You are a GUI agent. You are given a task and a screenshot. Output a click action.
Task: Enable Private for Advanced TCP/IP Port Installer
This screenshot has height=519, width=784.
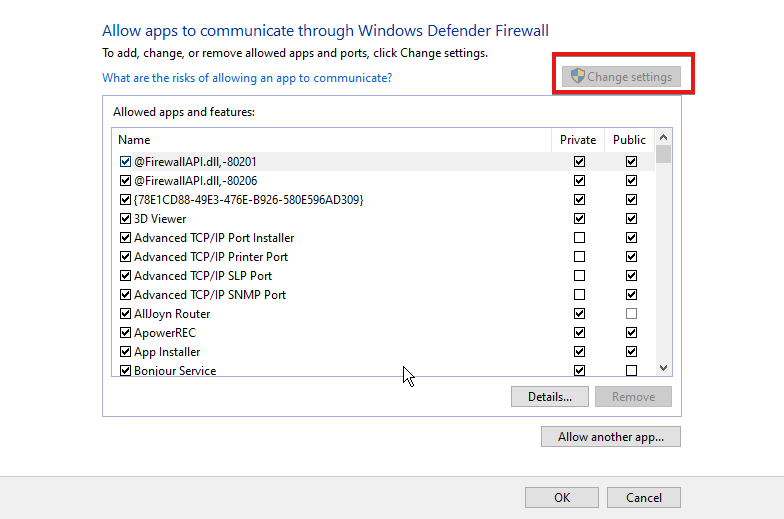tap(579, 238)
